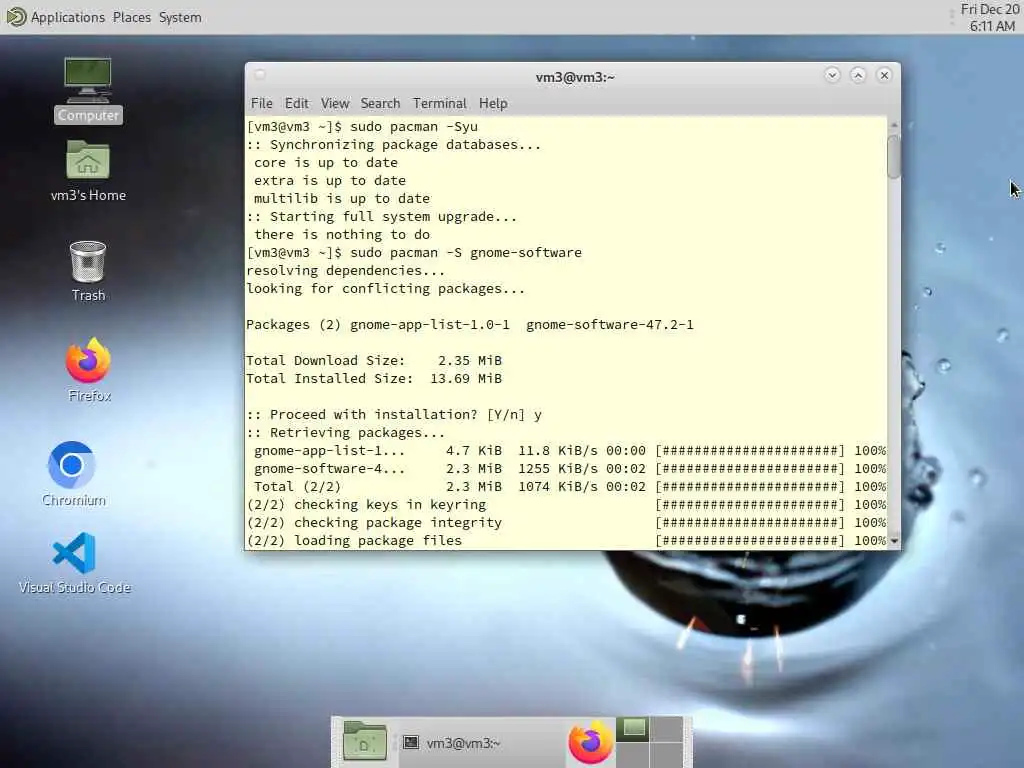Click the terminal title 'vm3@vm3:~'
The width and height of the screenshot is (1024, 768).
(575, 77)
